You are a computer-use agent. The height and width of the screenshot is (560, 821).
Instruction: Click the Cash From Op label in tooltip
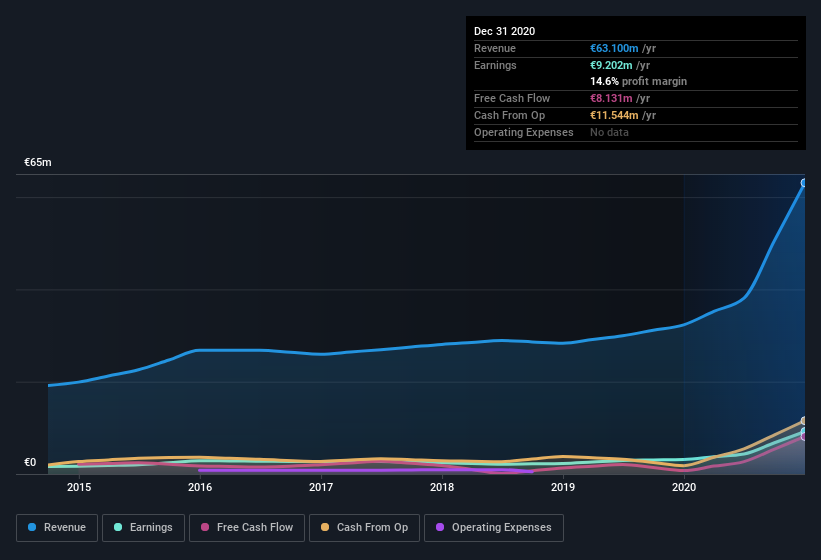tap(509, 115)
